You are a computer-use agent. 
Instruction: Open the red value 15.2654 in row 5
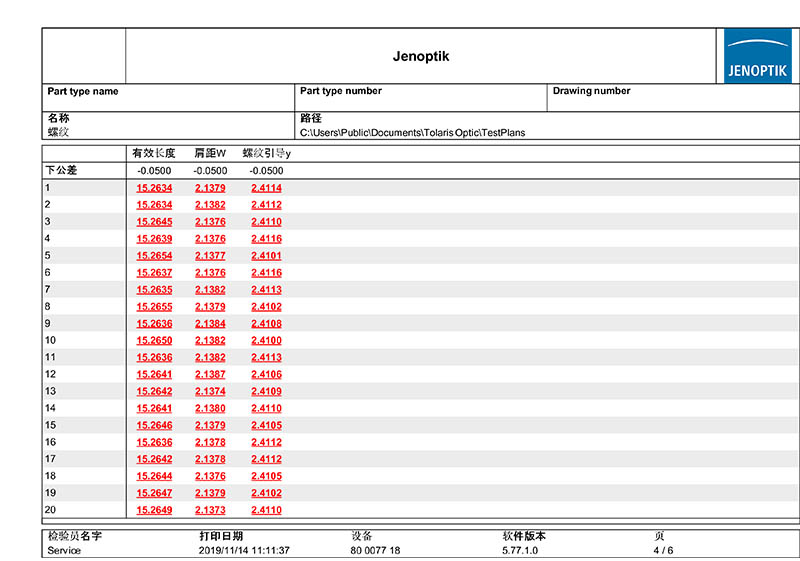[x=154, y=256]
